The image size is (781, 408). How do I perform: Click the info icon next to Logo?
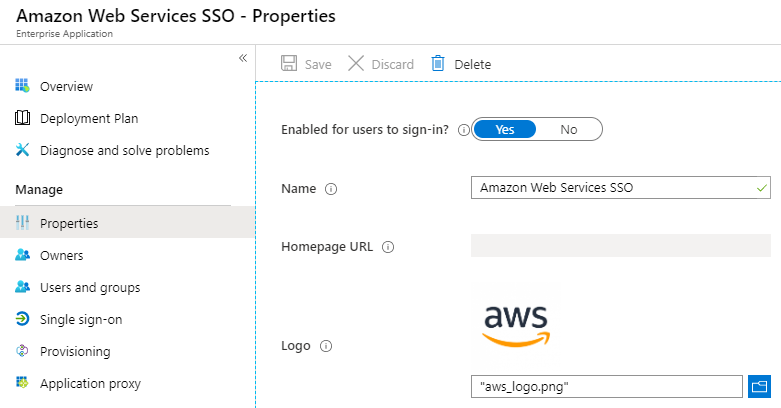click(325, 346)
